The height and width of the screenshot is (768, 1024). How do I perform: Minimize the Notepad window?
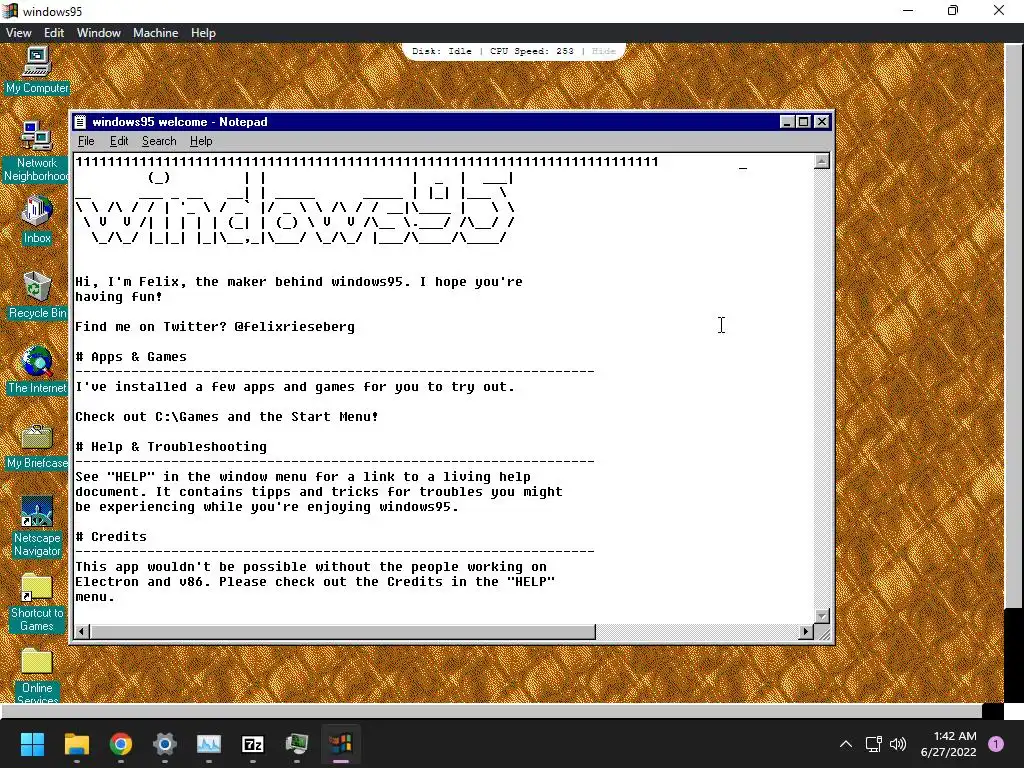(787, 121)
